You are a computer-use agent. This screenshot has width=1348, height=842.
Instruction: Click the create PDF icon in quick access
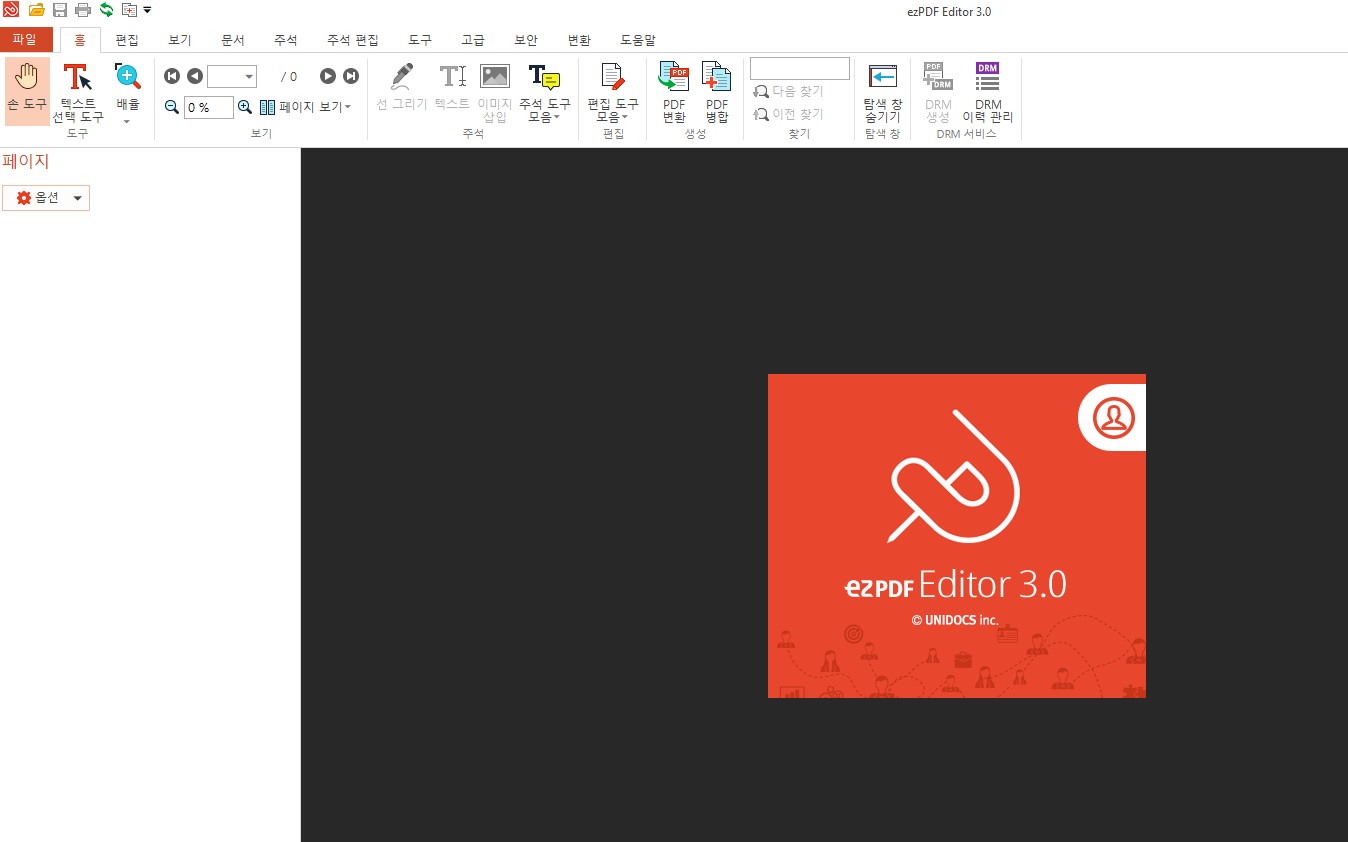(129, 10)
